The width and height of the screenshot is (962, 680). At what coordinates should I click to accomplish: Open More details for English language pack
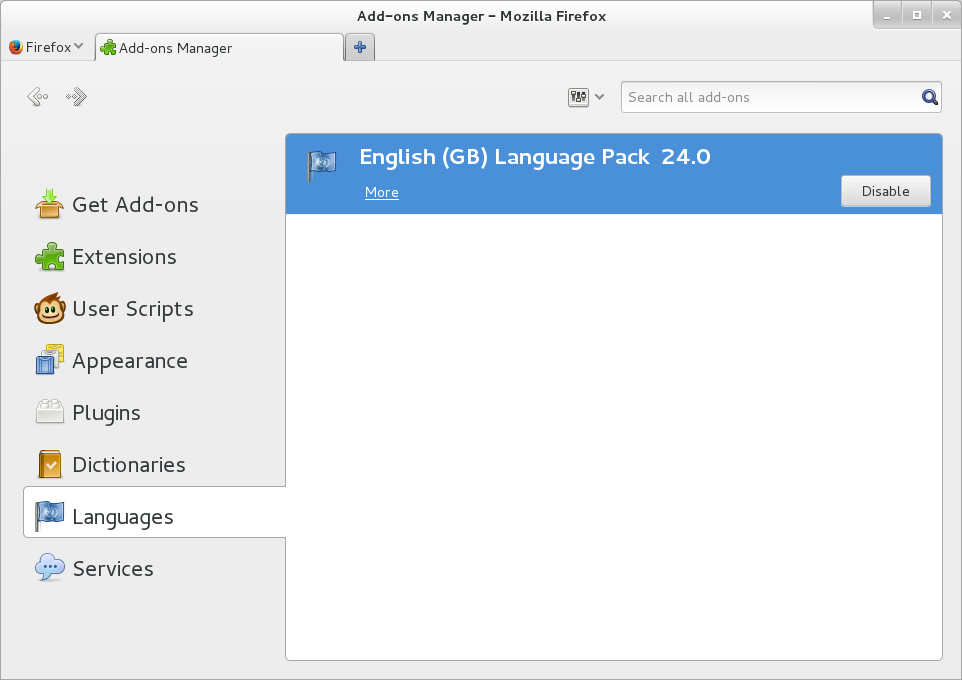pos(382,193)
